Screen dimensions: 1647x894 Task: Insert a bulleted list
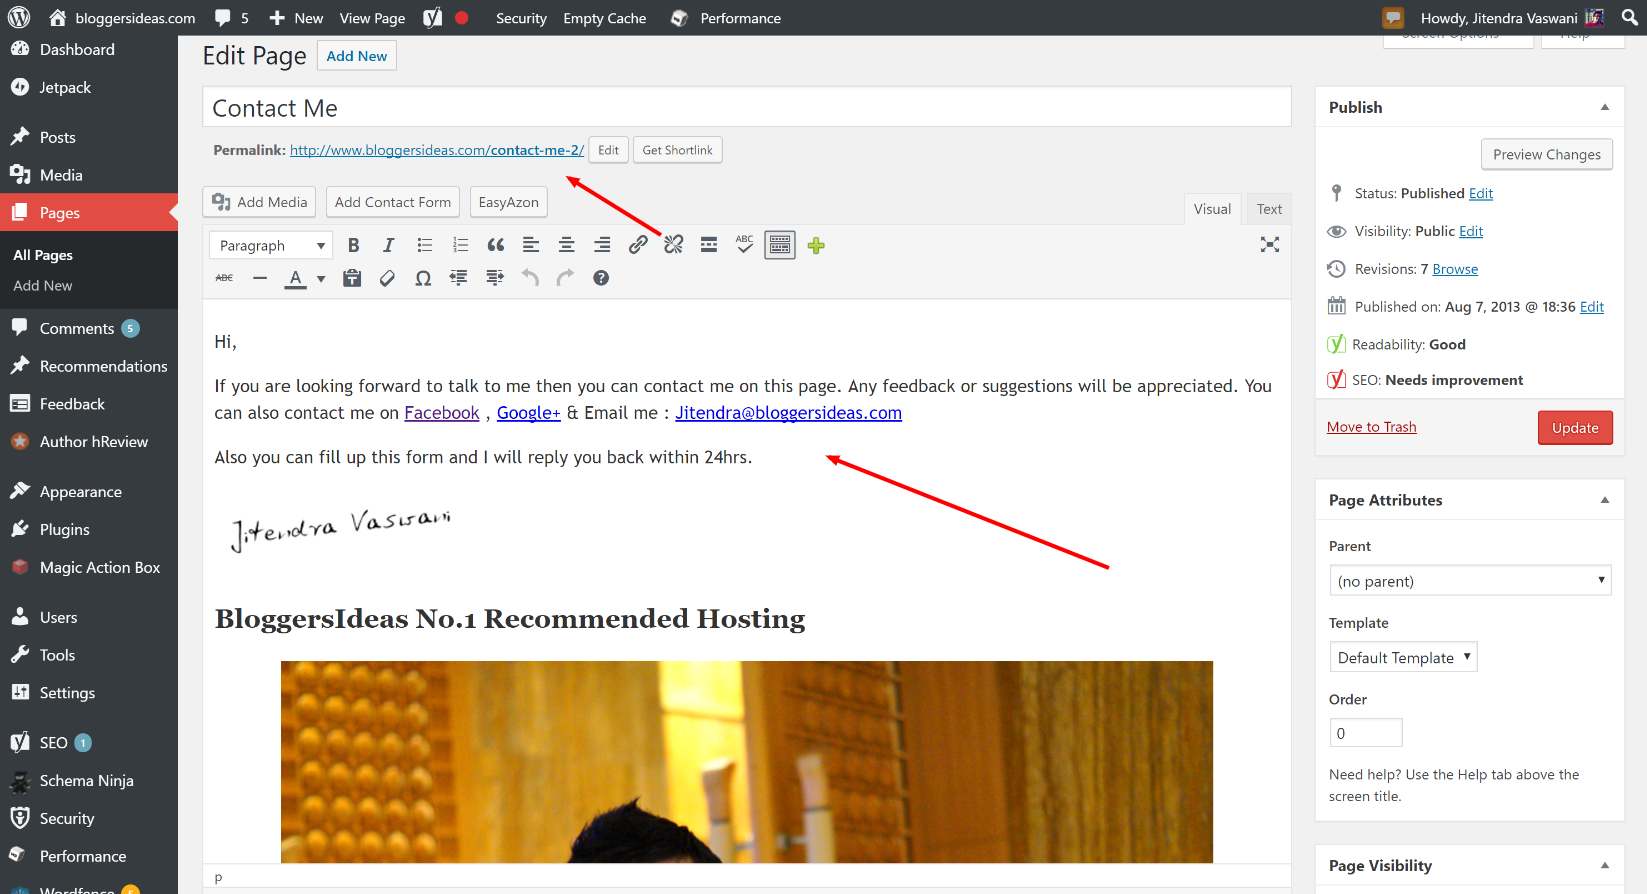click(425, 245)
